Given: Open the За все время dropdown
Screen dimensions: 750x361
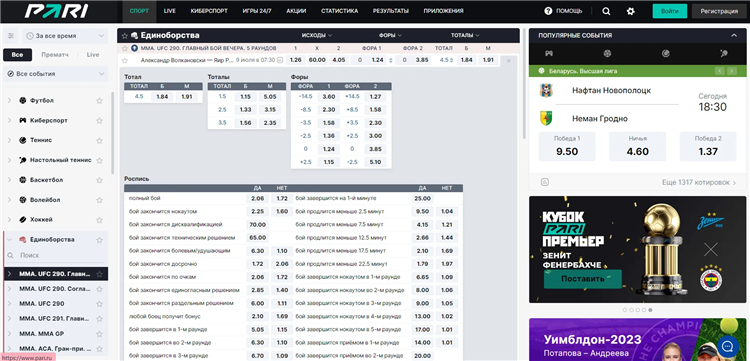Looking at the screenshot, I should point(65,36).
